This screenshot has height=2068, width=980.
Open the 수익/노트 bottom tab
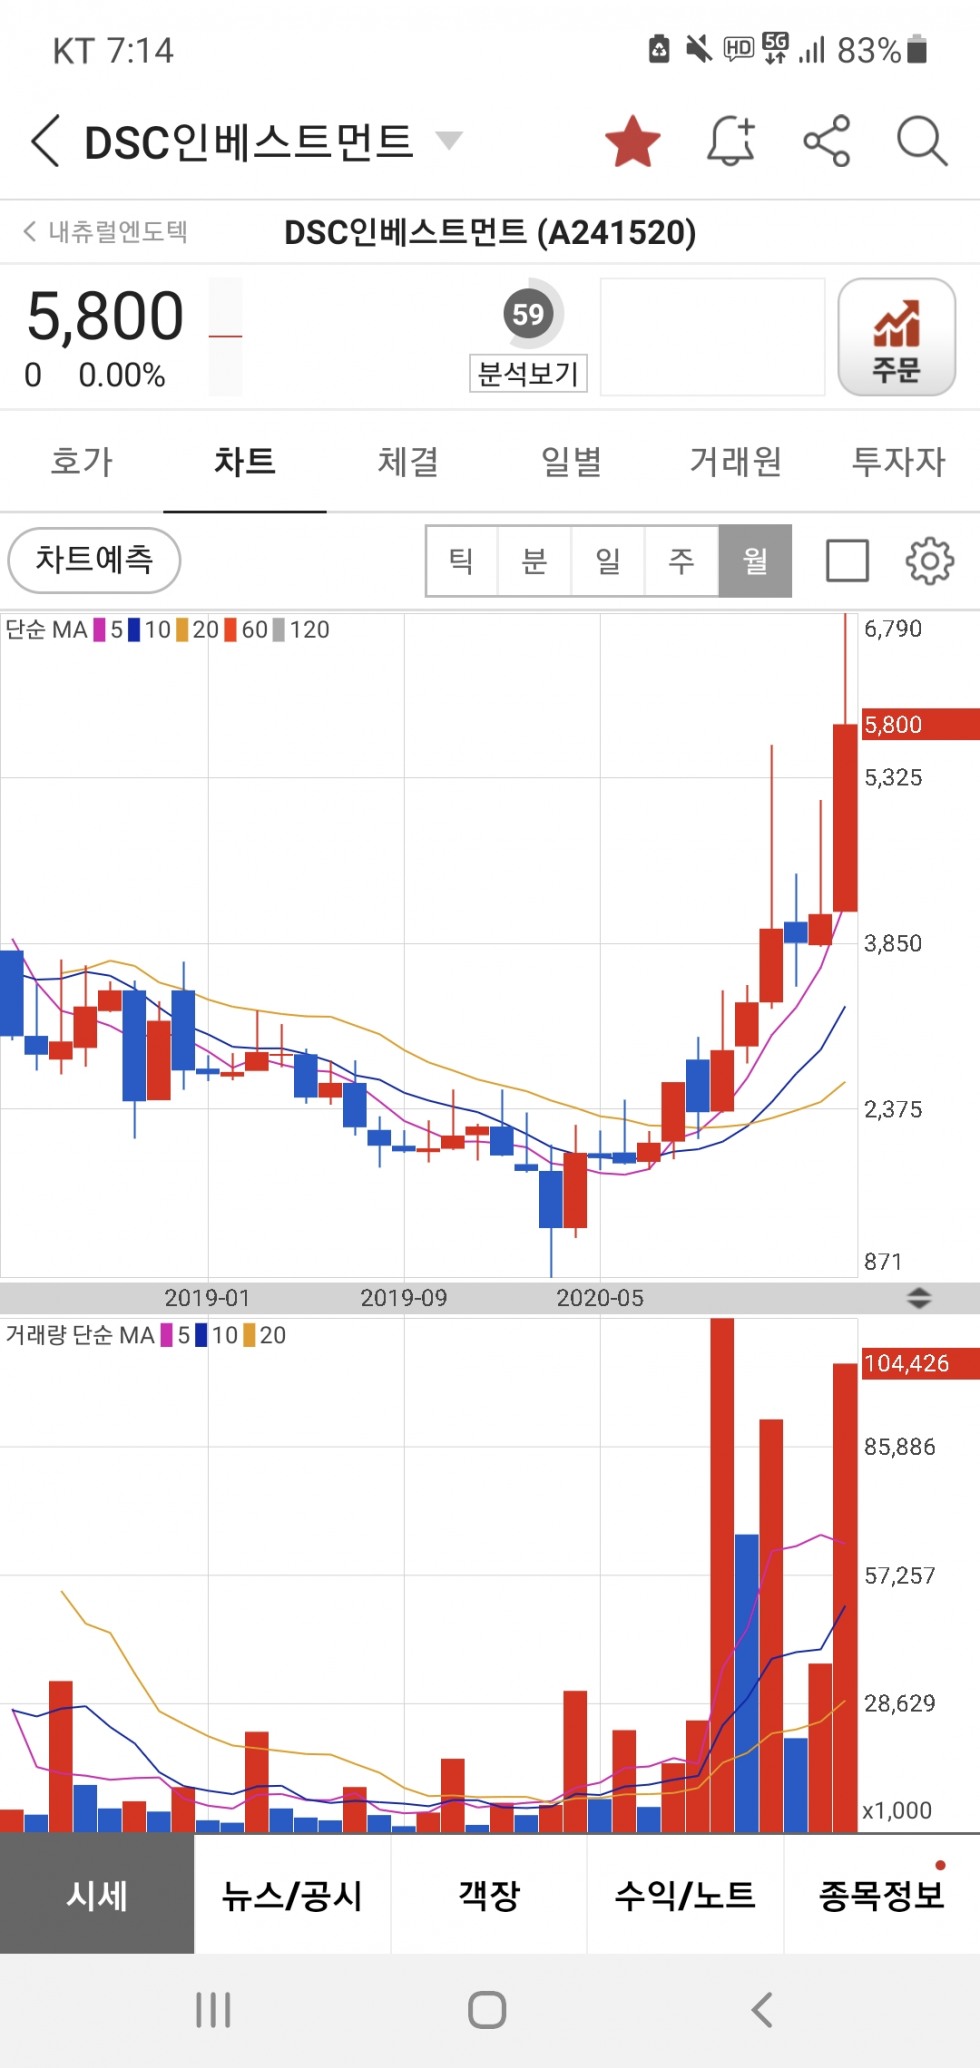pyautogui.click(x=685, y=1895)
